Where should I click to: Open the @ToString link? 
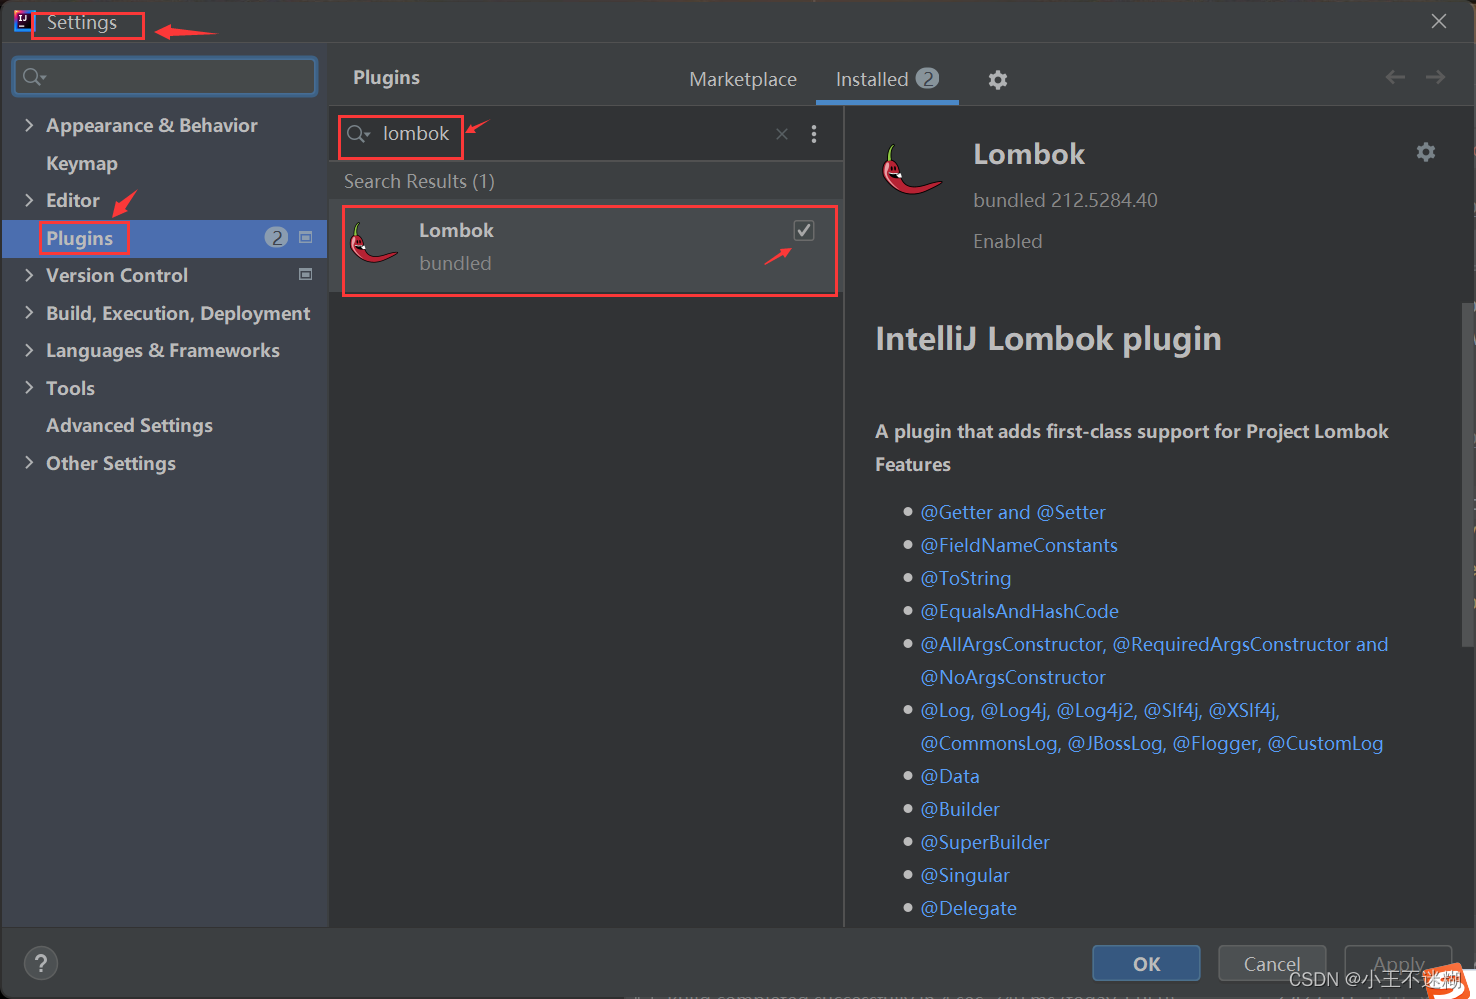(966, 578)
